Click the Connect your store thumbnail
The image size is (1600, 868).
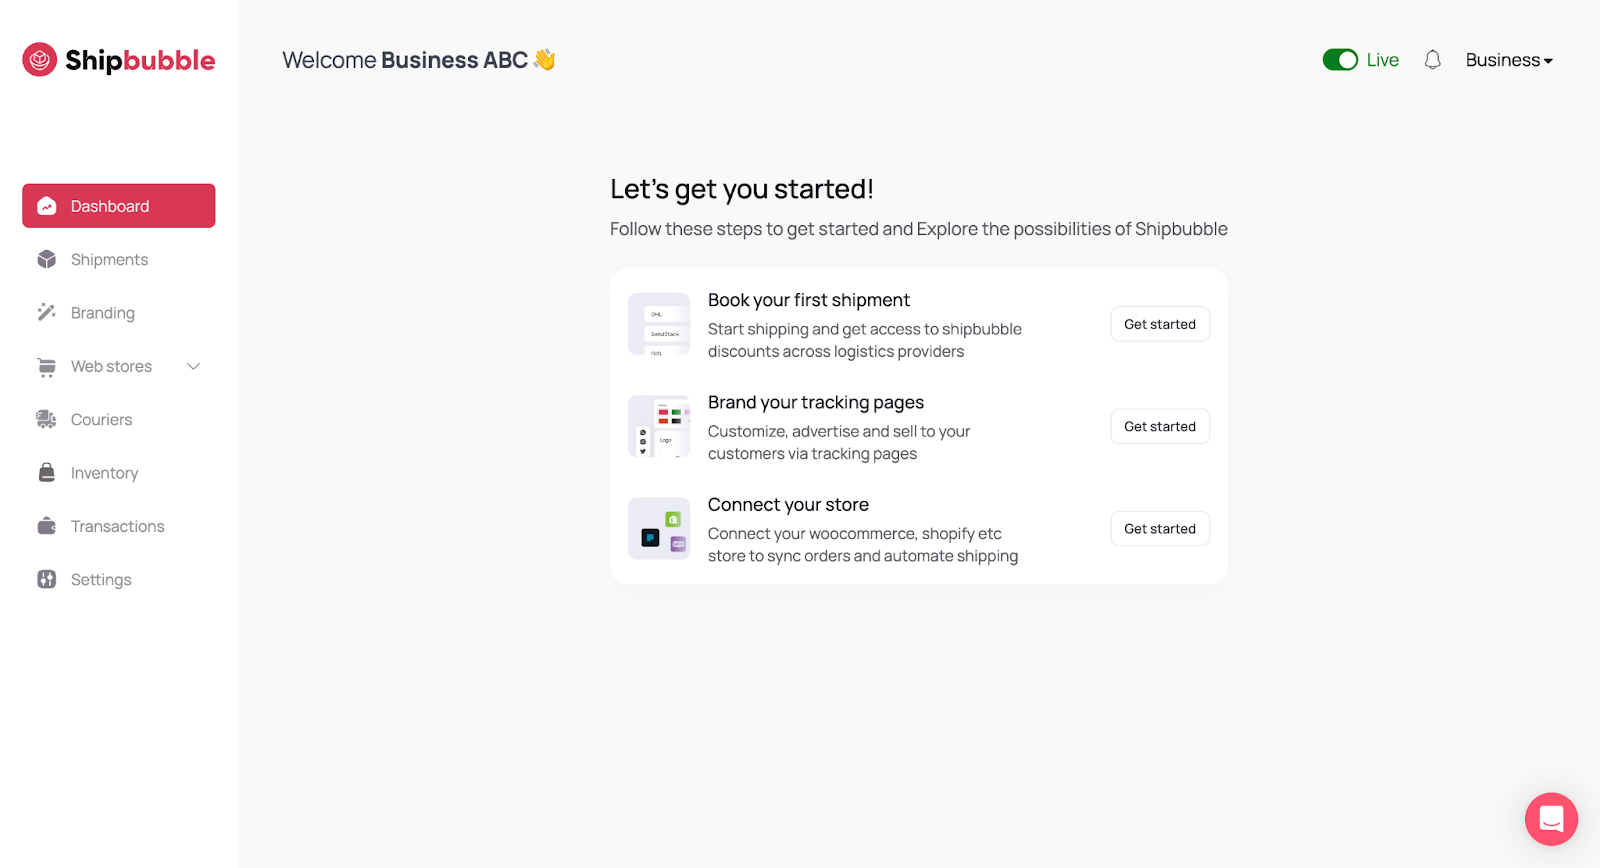(x=659, y=528)
